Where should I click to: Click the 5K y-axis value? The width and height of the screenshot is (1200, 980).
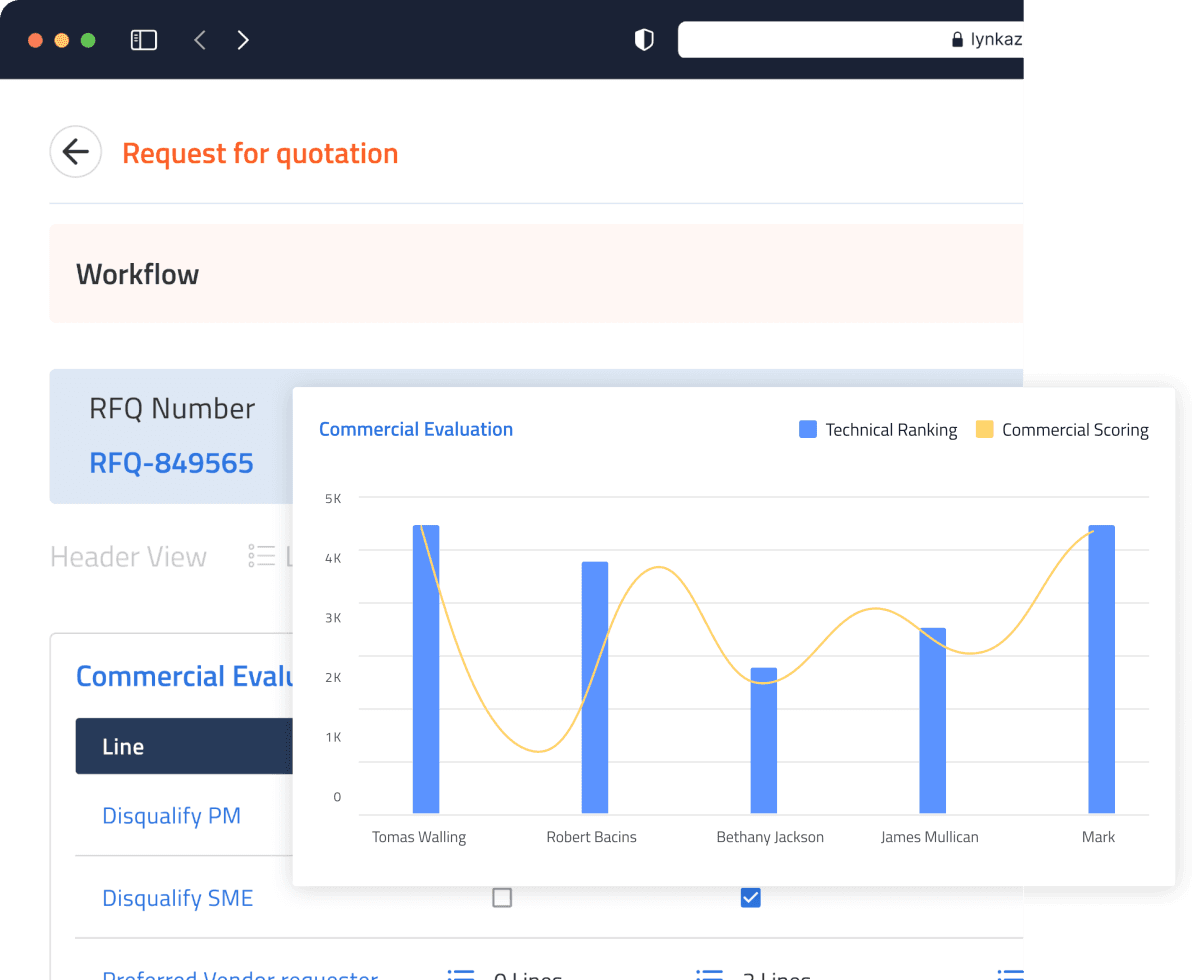point(333,498)
